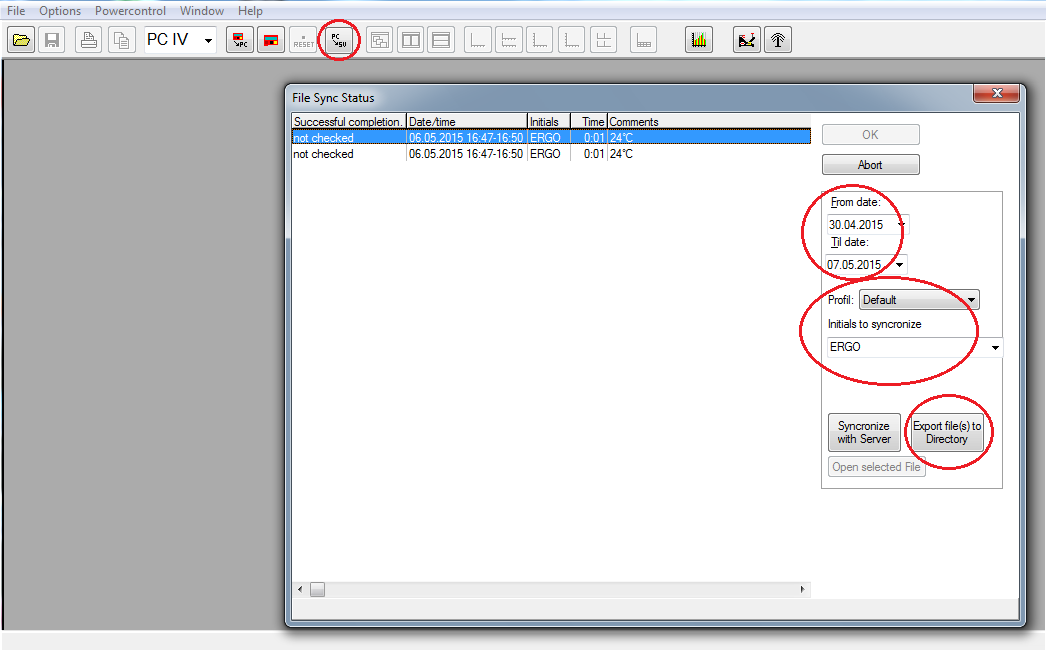Viewport: 1046px width, 652px height.
Task: Open the Window menu
Action: 202,11
